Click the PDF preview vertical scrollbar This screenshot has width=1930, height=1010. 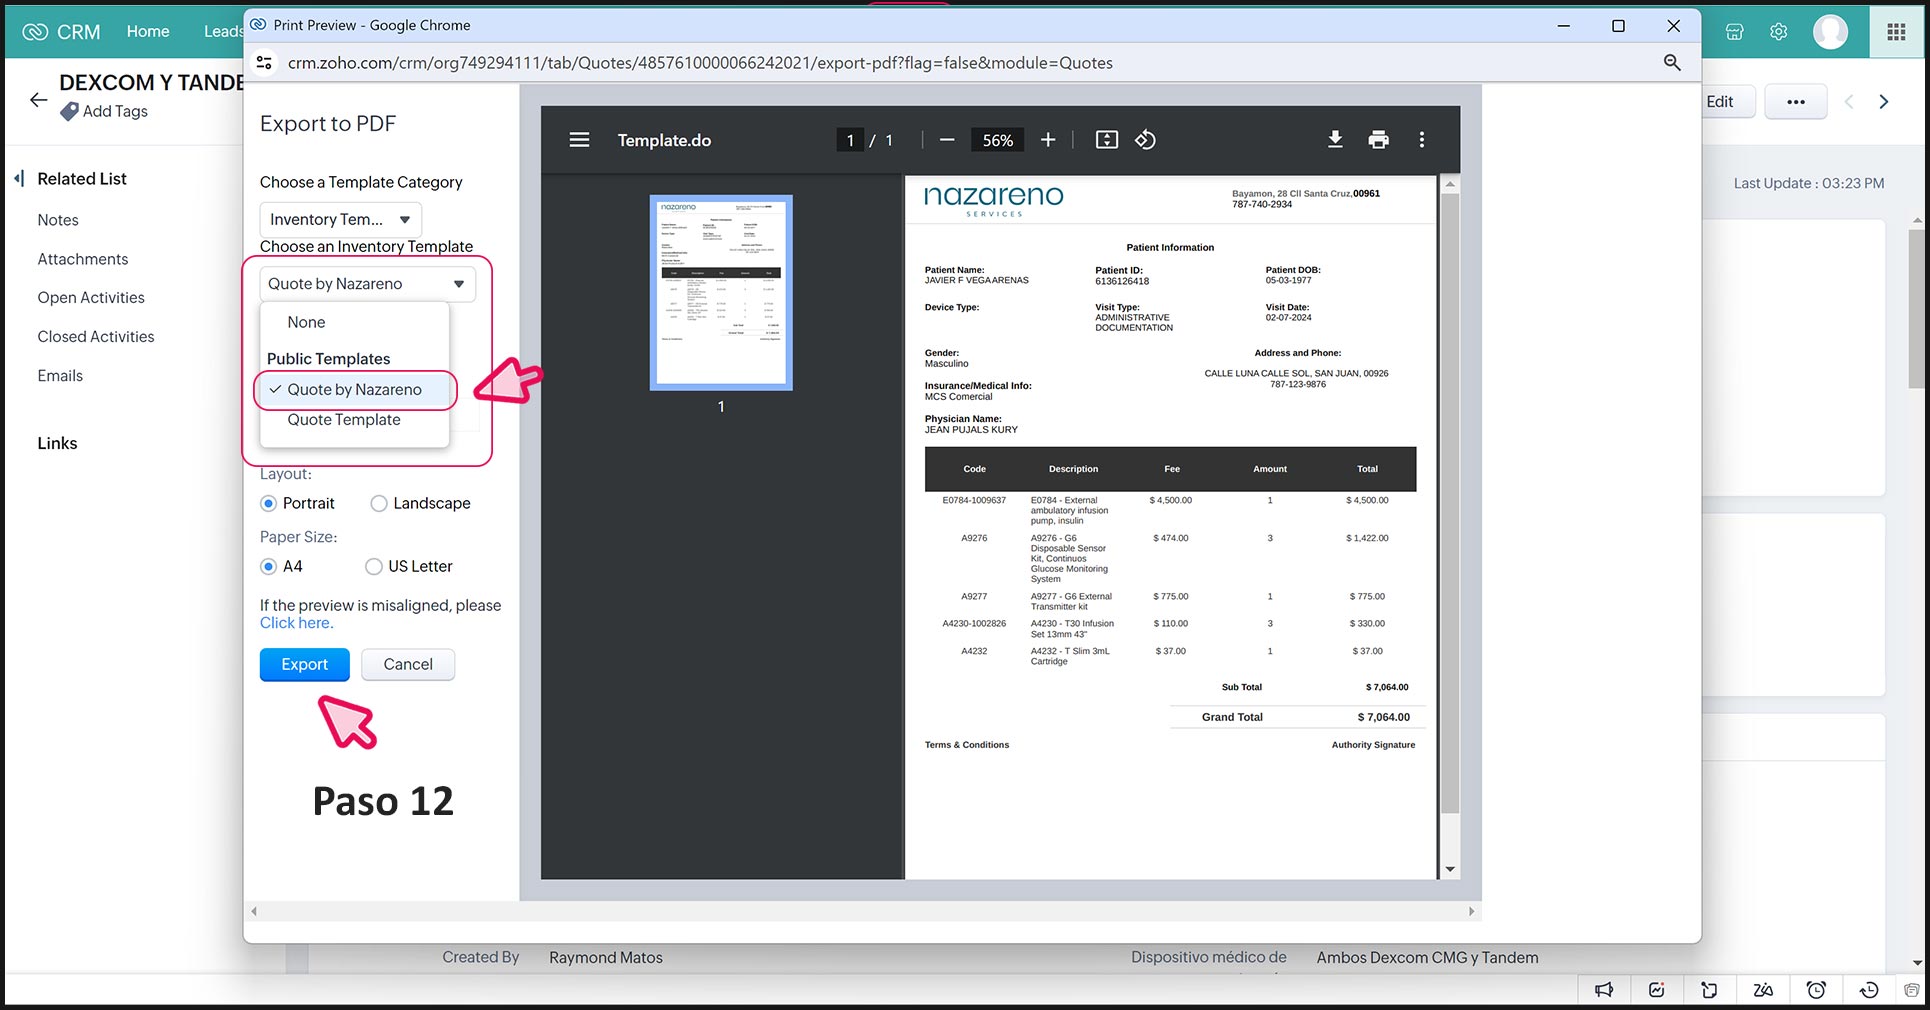[1450, 500]
